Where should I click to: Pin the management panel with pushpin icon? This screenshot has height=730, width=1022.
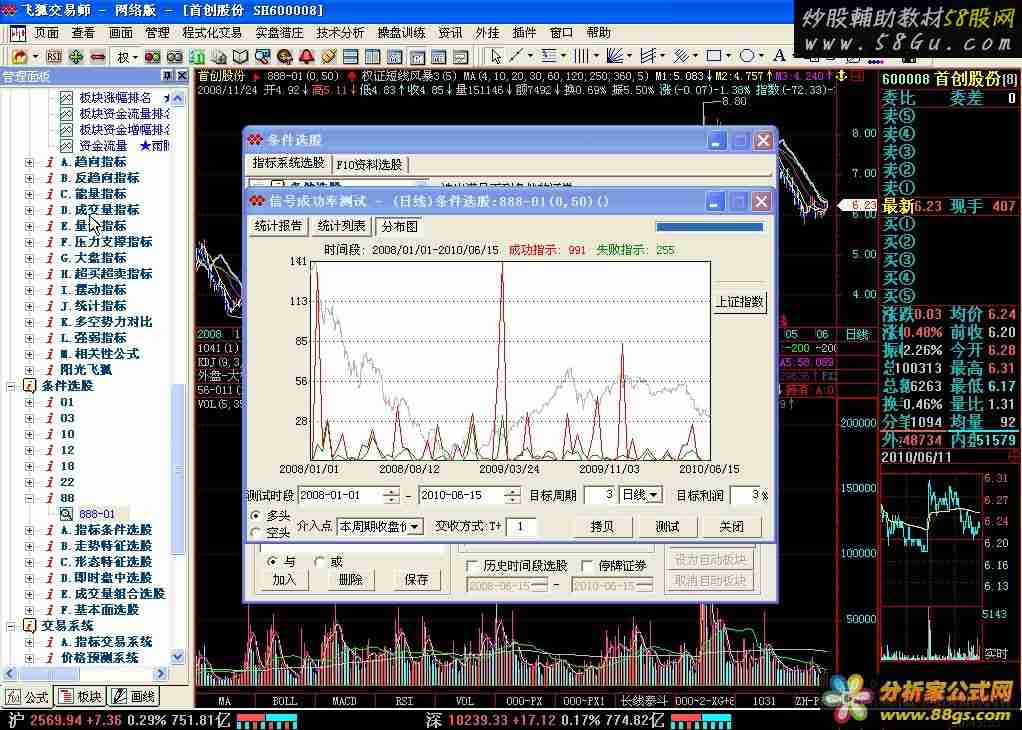166,76
